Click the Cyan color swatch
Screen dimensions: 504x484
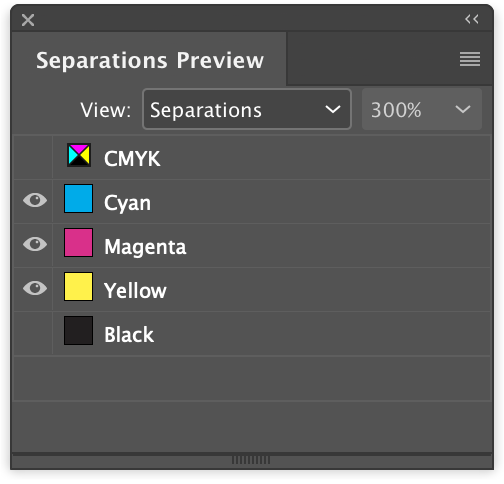[78, 199]
